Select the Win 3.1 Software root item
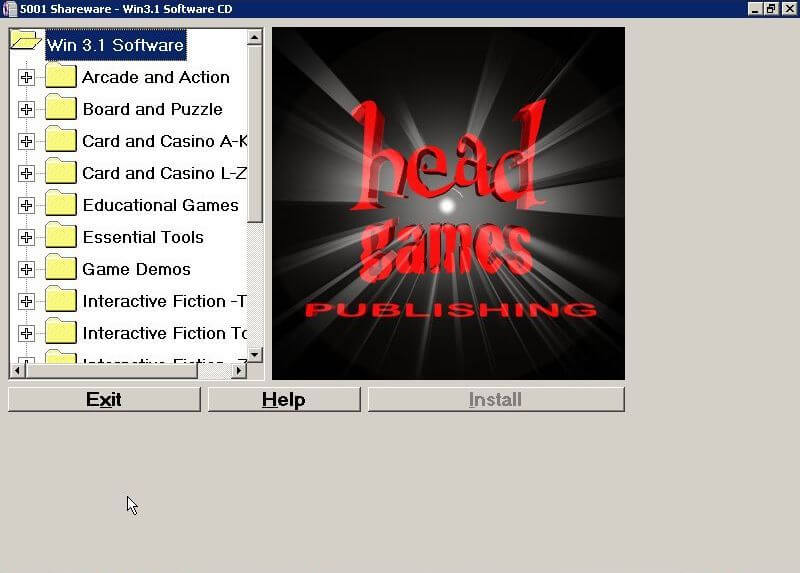The image size is (800, 573). point(116,45)
